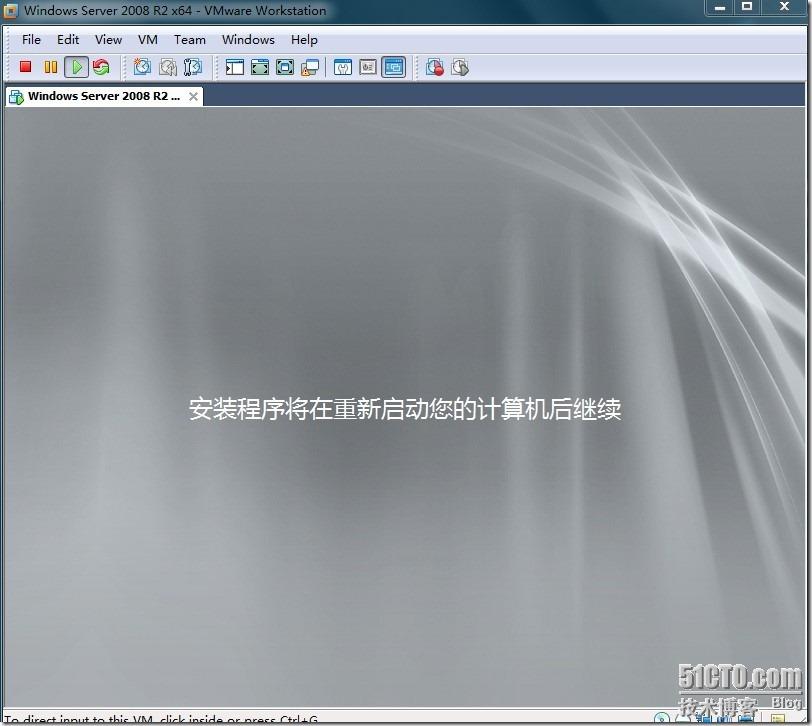Open the File menu
The width and height of the screenshot is (812, 726).
pyautogui.click(x=31, y=40)
